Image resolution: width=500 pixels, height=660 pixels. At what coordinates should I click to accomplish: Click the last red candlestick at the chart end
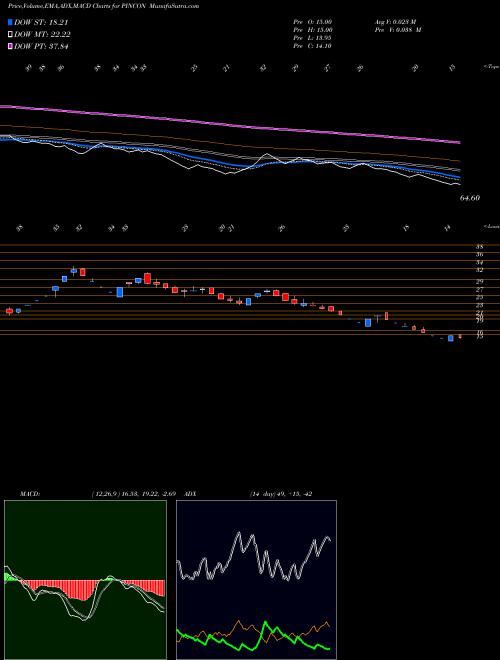tap(460, 336)
